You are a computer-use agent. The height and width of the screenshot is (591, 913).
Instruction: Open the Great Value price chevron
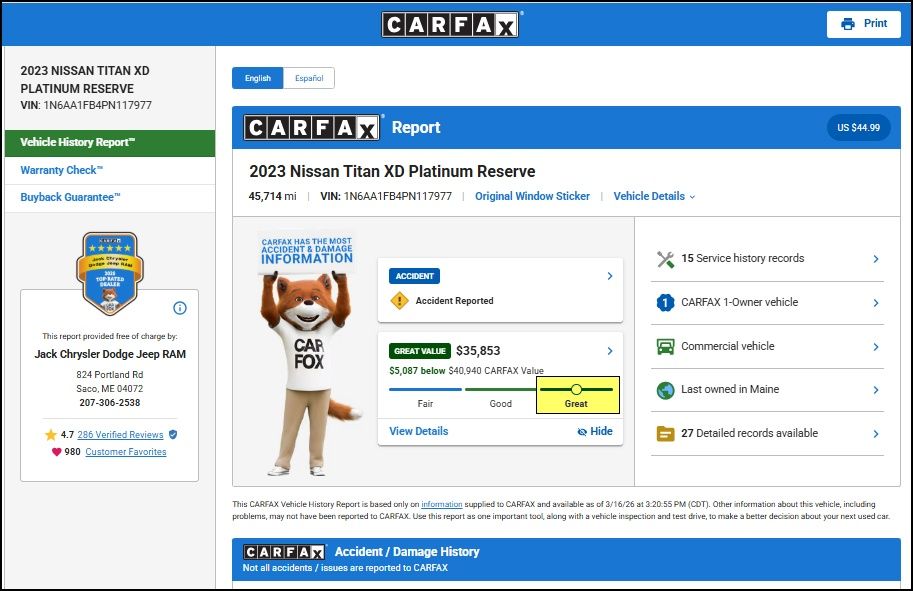click(610, 351)
